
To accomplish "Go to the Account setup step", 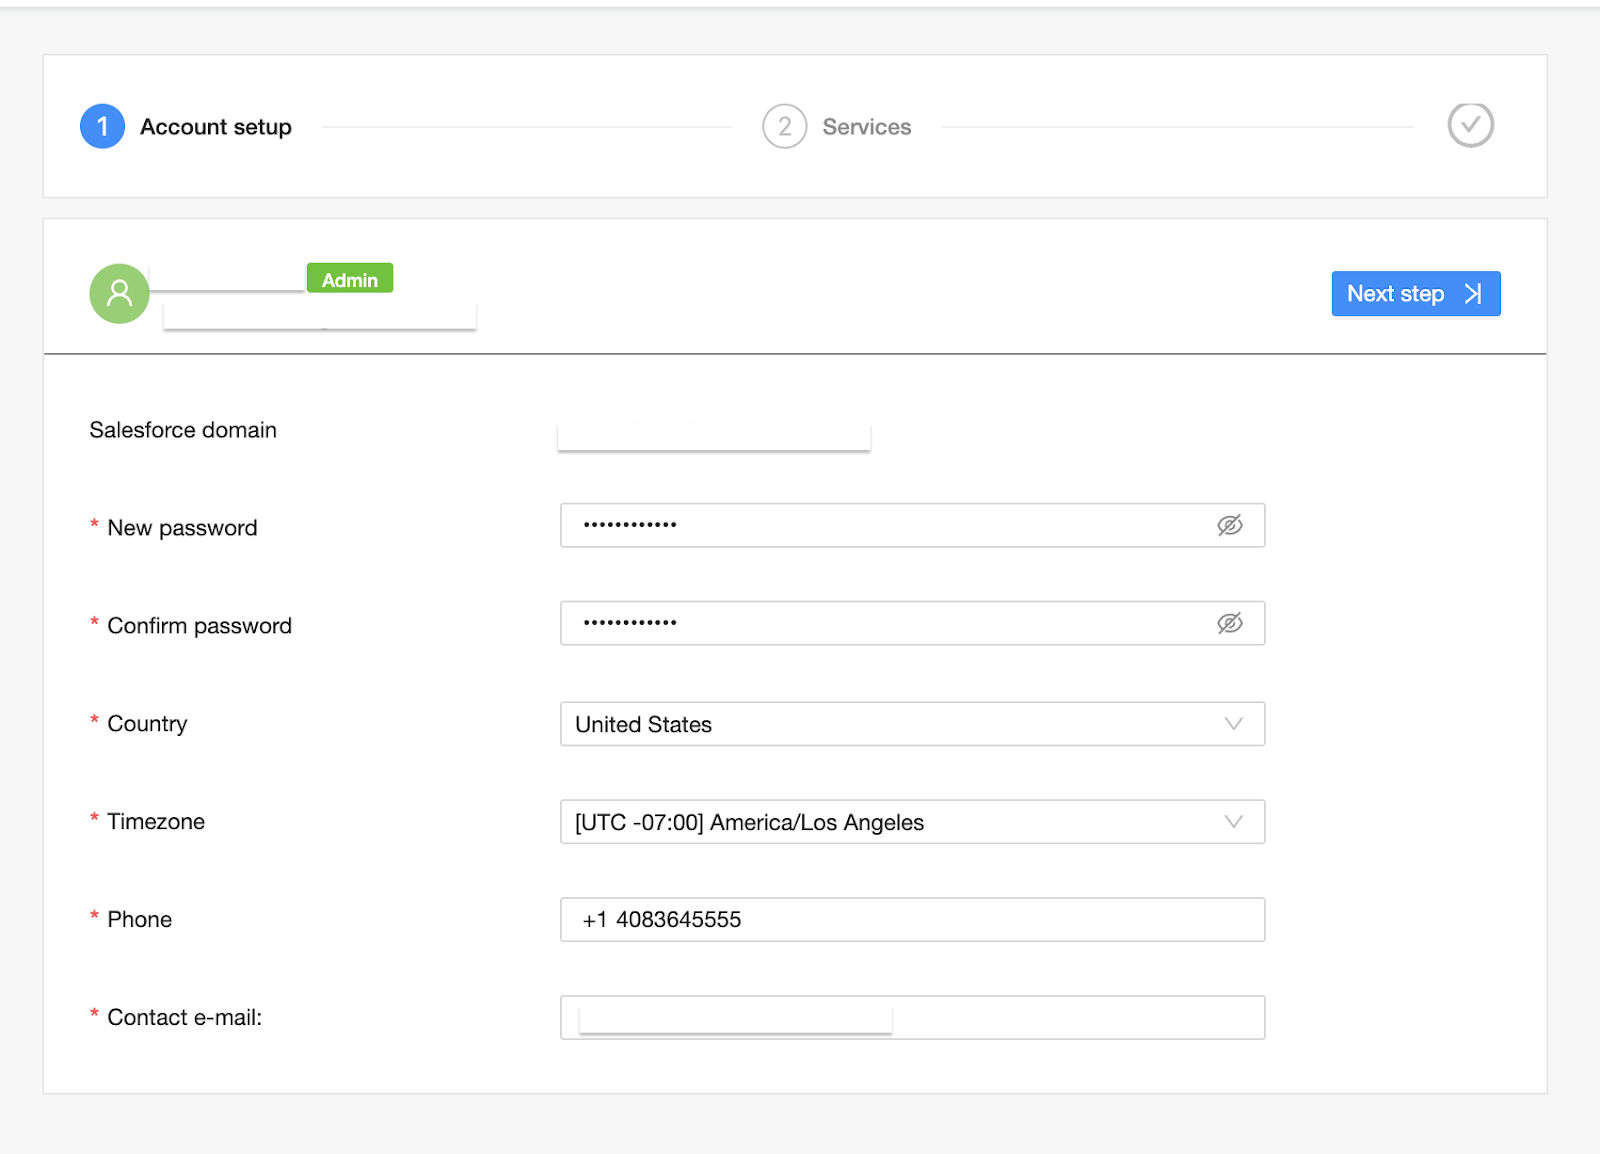I will click(x=216, y=127).
